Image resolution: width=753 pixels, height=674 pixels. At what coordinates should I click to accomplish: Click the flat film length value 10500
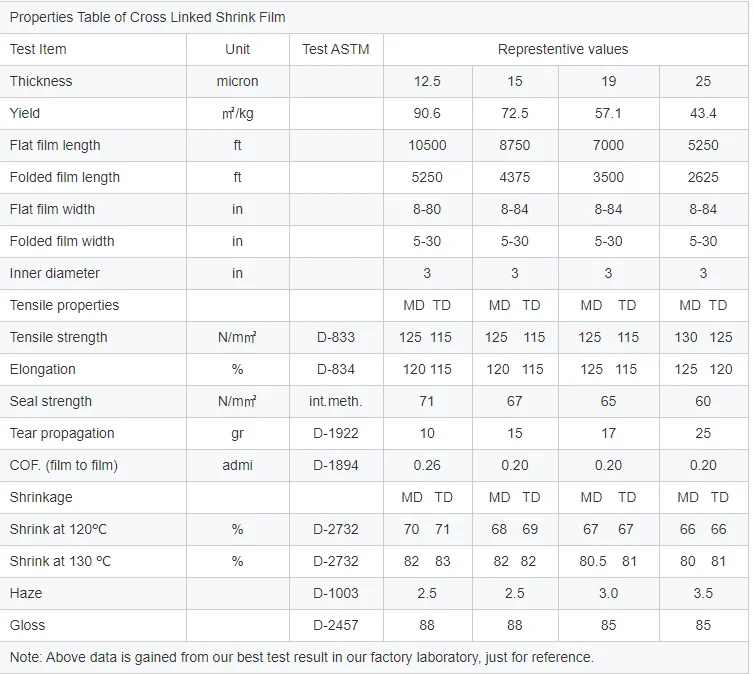[x=427, y=145]
